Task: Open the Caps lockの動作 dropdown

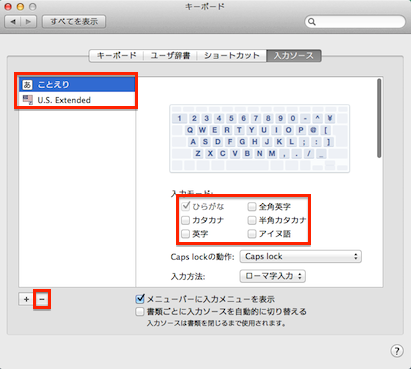Action: tap(300, 256)
